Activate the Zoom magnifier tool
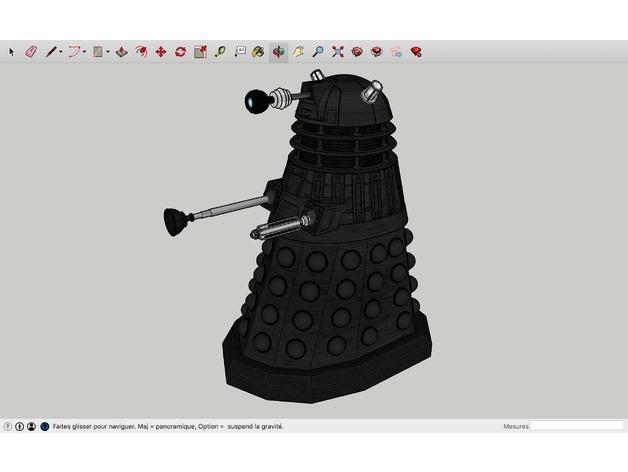 point(318,52)
